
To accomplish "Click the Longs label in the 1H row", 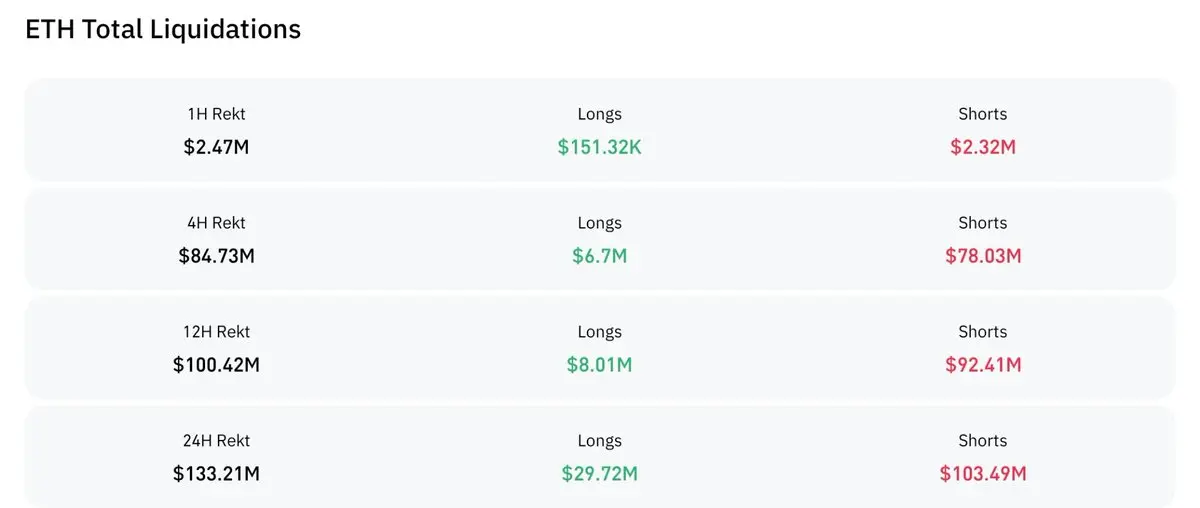I will [x=600, y=114].
